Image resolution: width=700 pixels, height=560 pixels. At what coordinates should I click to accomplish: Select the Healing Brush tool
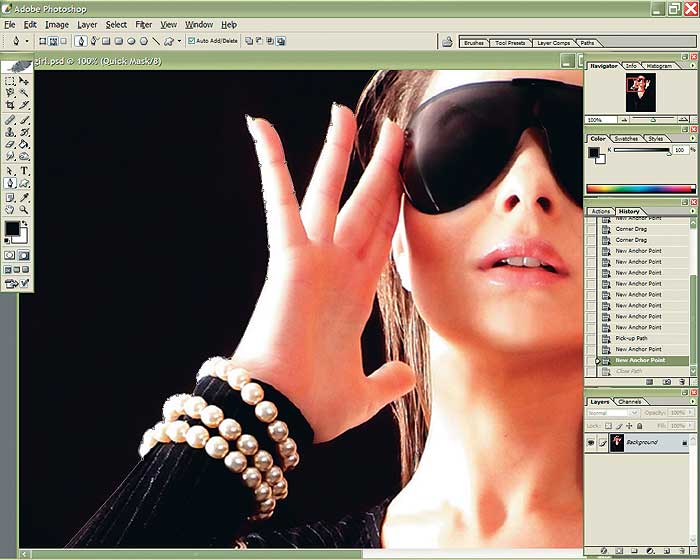coord(10,120)
